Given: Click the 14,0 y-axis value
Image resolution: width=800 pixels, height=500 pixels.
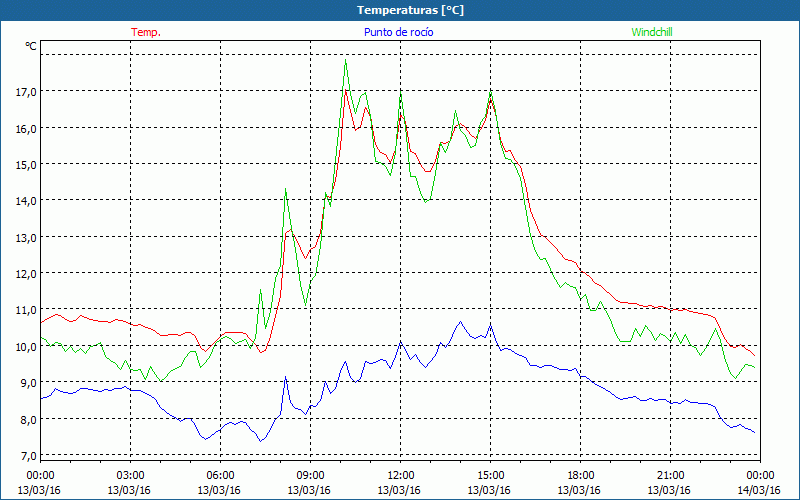Looking at the screenshot, I should pyautogui.click(x=27, y=201).
